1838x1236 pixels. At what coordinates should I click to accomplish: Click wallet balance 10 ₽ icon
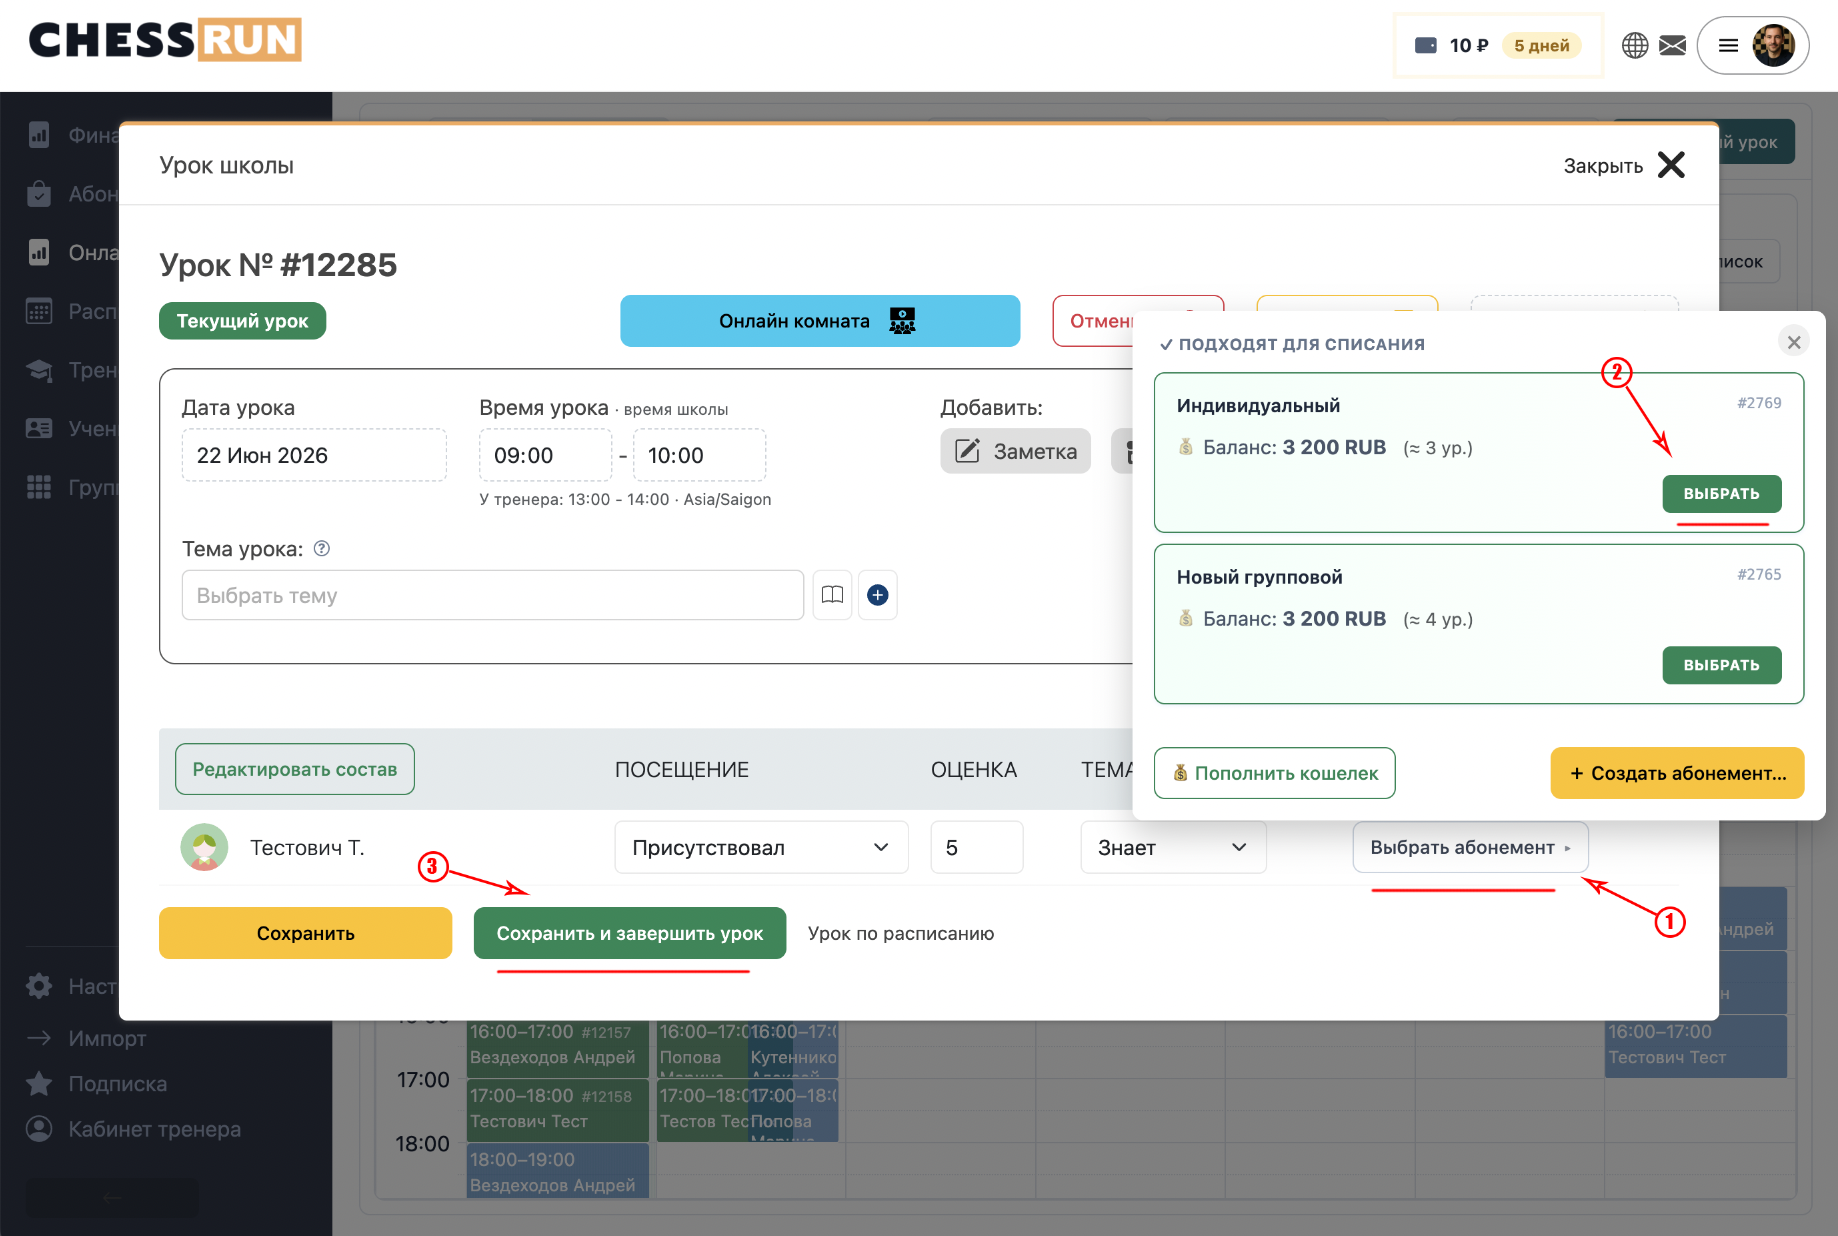[x=1426, y=45]
